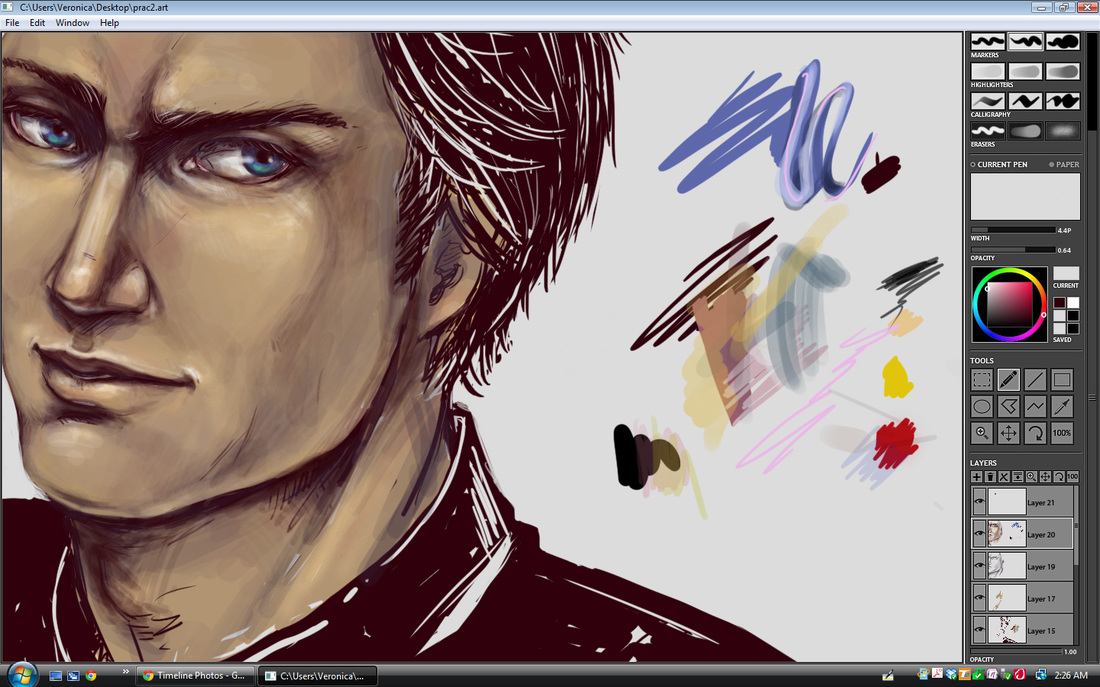Select the Pen tool in the Tools panel
Image resolution: width=1100 pixels, height=687 pixels.
pyautogui.click(x=1009, y=379)
